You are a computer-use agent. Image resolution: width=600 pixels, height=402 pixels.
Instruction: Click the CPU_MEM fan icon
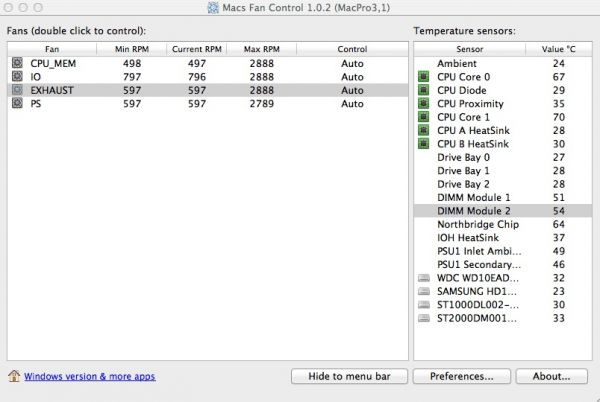point(16,62)
